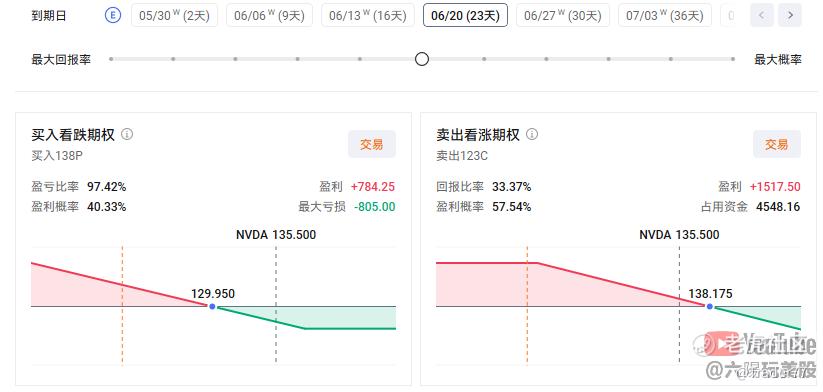Click 交易 button for 卖出看涨期权
This screenshot has height=392, width=823.
click(x=777, y=144)
